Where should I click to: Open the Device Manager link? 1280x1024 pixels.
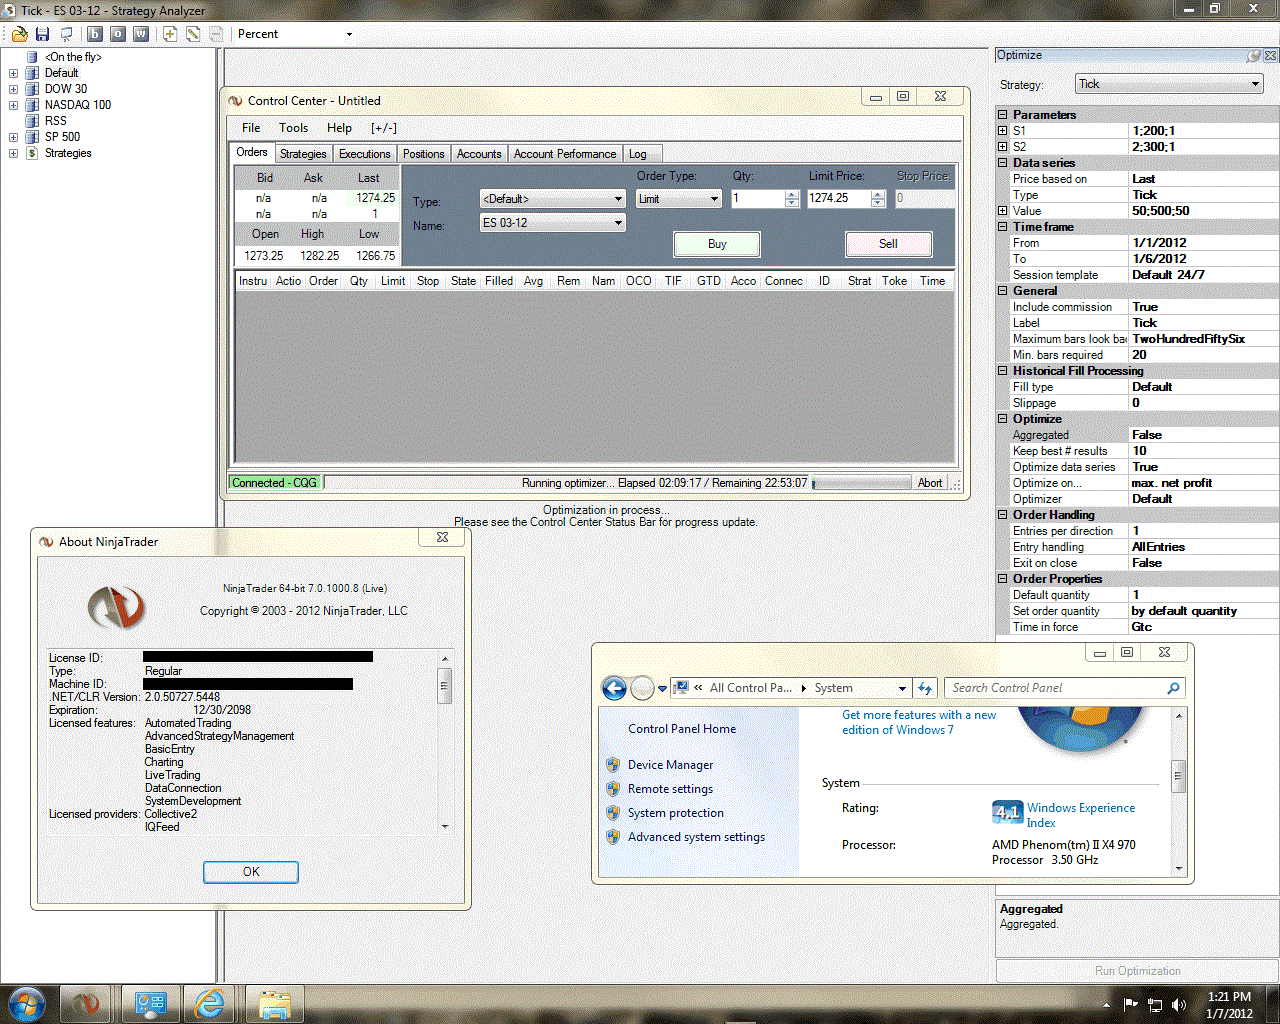coord(670,765)
